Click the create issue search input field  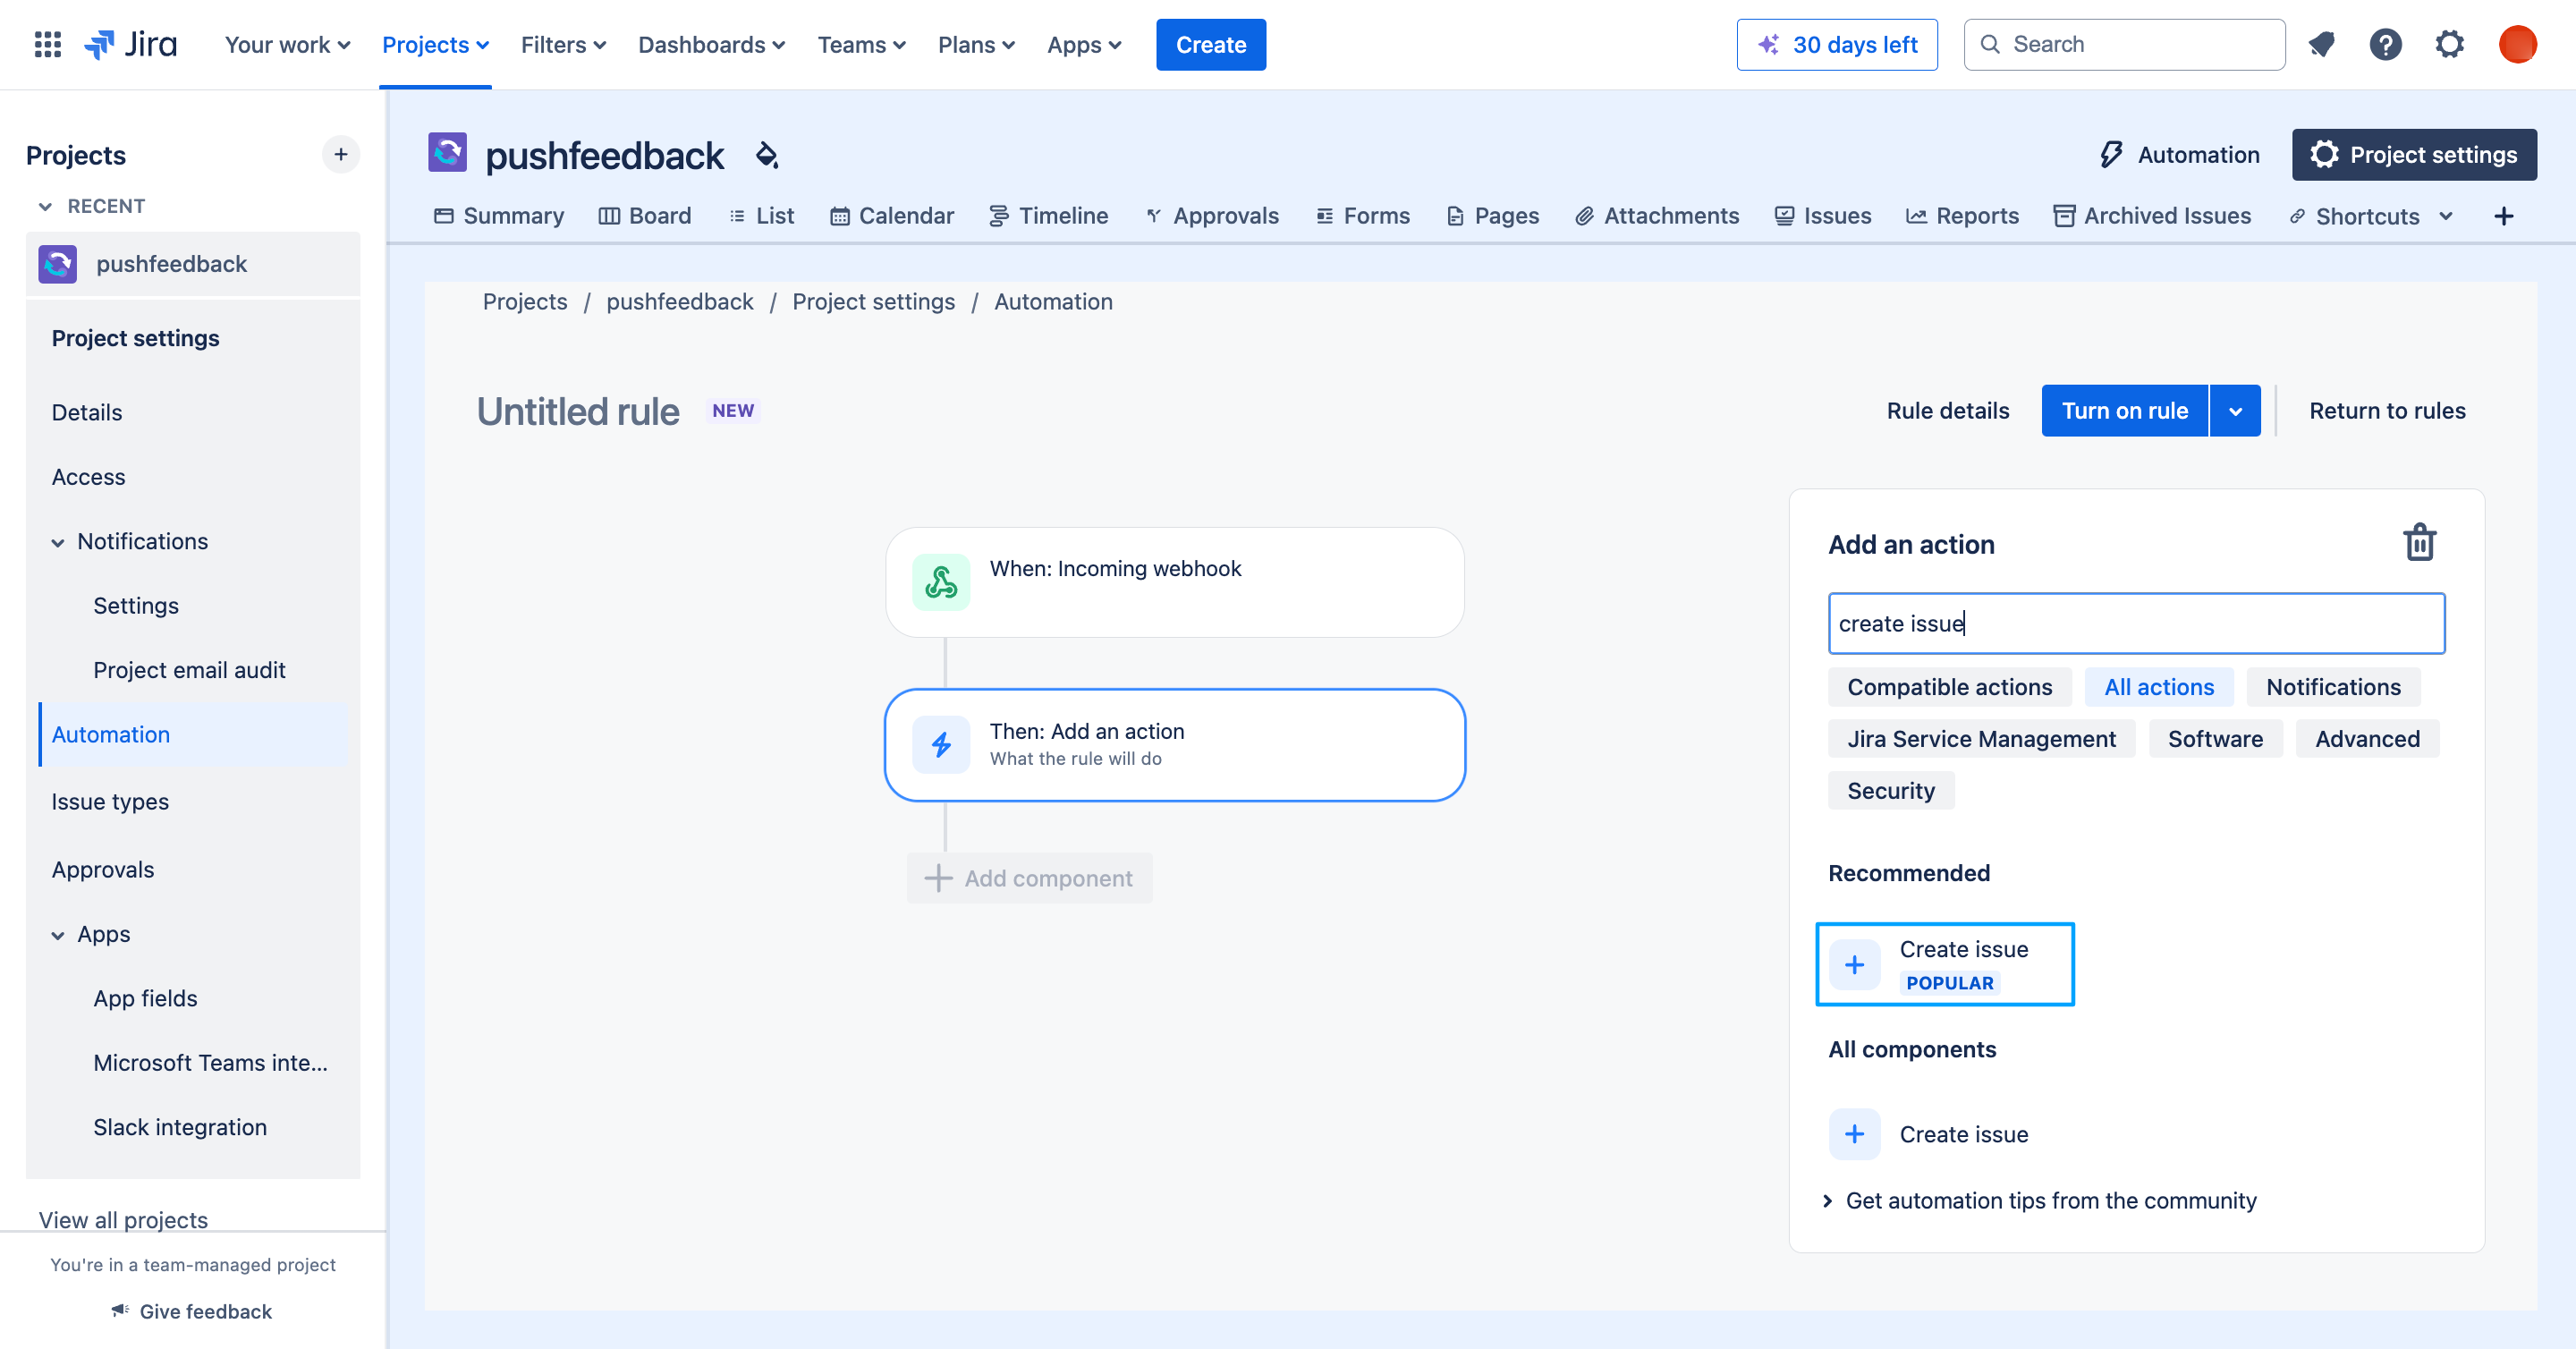click(2135, 622)
